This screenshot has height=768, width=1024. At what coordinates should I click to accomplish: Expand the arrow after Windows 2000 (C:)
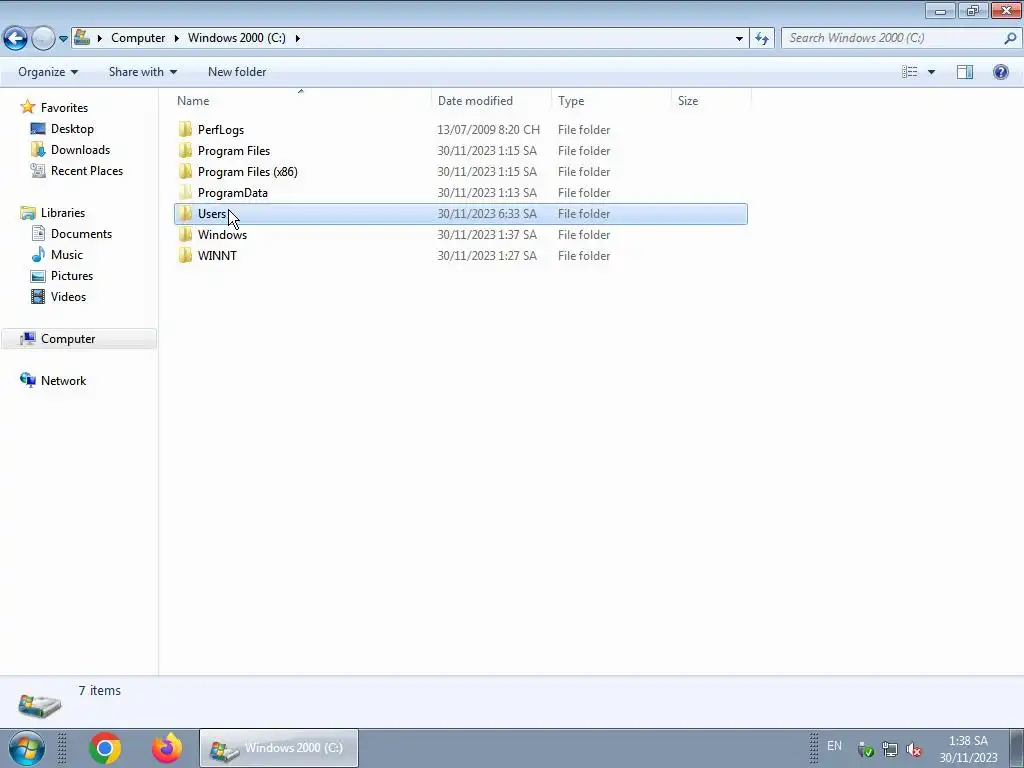pos(297,38)
